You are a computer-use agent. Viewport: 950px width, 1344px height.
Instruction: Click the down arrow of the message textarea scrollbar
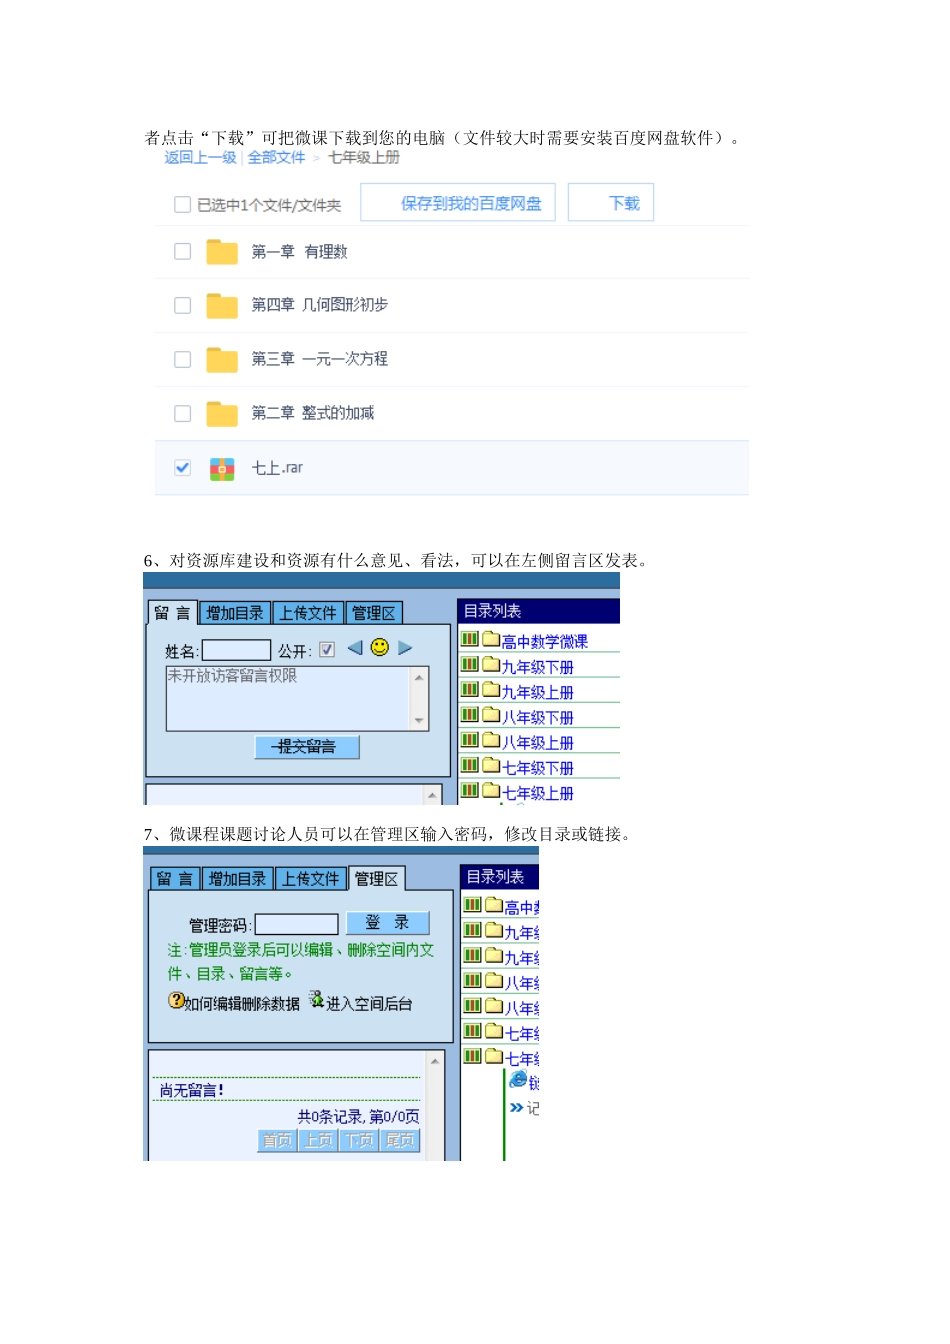tap(419, 720)
